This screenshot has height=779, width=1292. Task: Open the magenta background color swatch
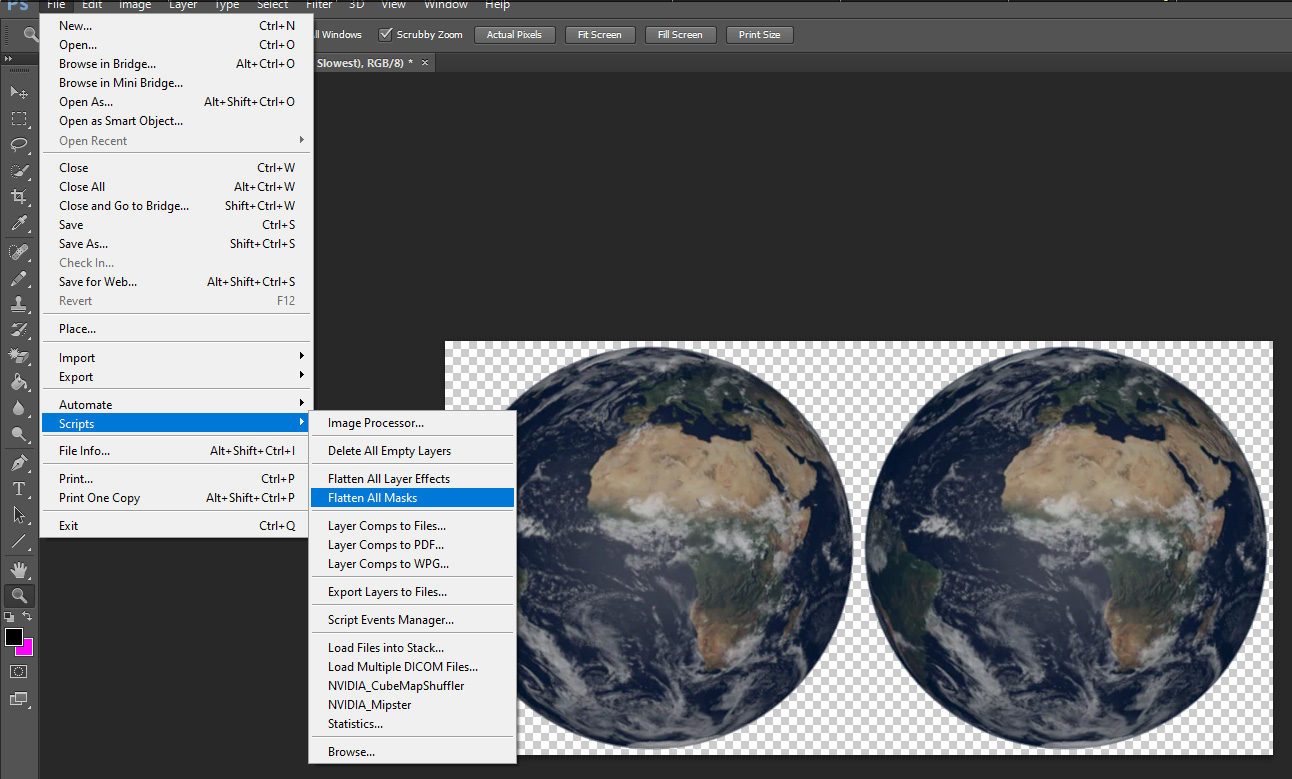click(x=26, y=650)
